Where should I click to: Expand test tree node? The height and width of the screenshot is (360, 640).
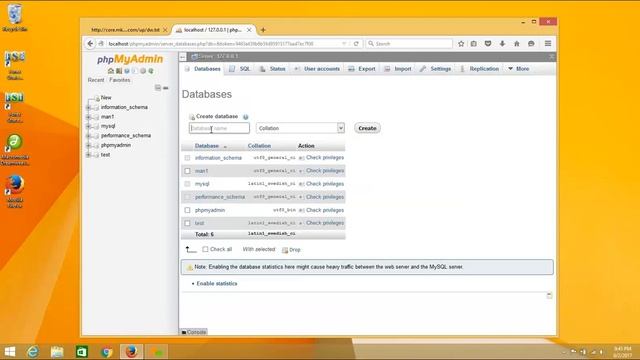click(x=89, y=155)
